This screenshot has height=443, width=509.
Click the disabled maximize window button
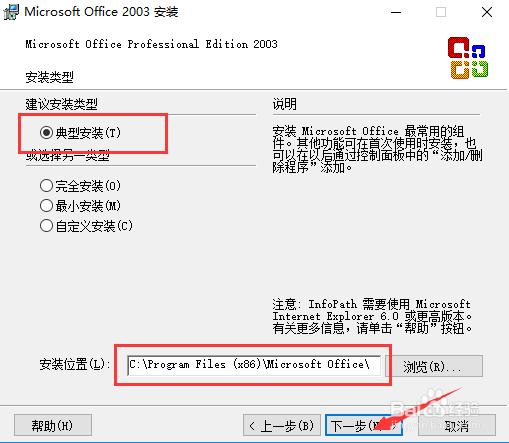(441, 13)
